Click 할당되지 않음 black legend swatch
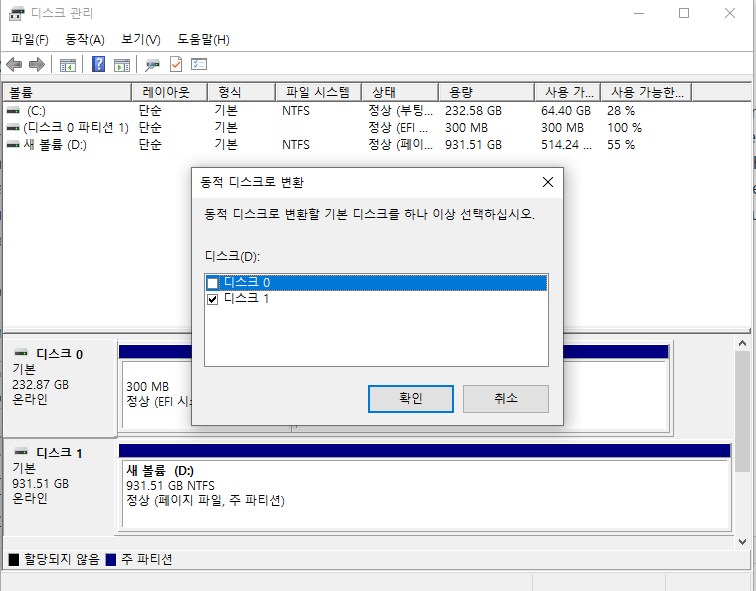The image size is (756, 591). (x=14, y=559)
